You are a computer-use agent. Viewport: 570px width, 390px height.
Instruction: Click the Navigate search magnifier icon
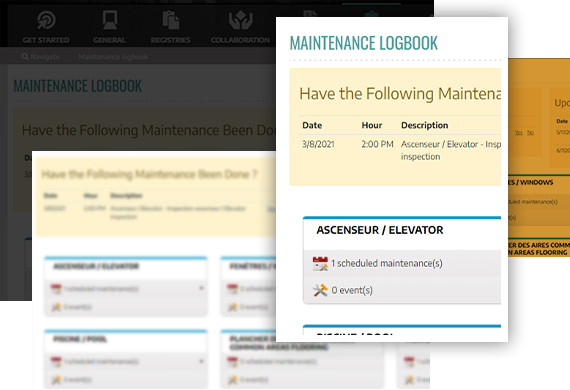pyautogui.click(x=25, y=57)
